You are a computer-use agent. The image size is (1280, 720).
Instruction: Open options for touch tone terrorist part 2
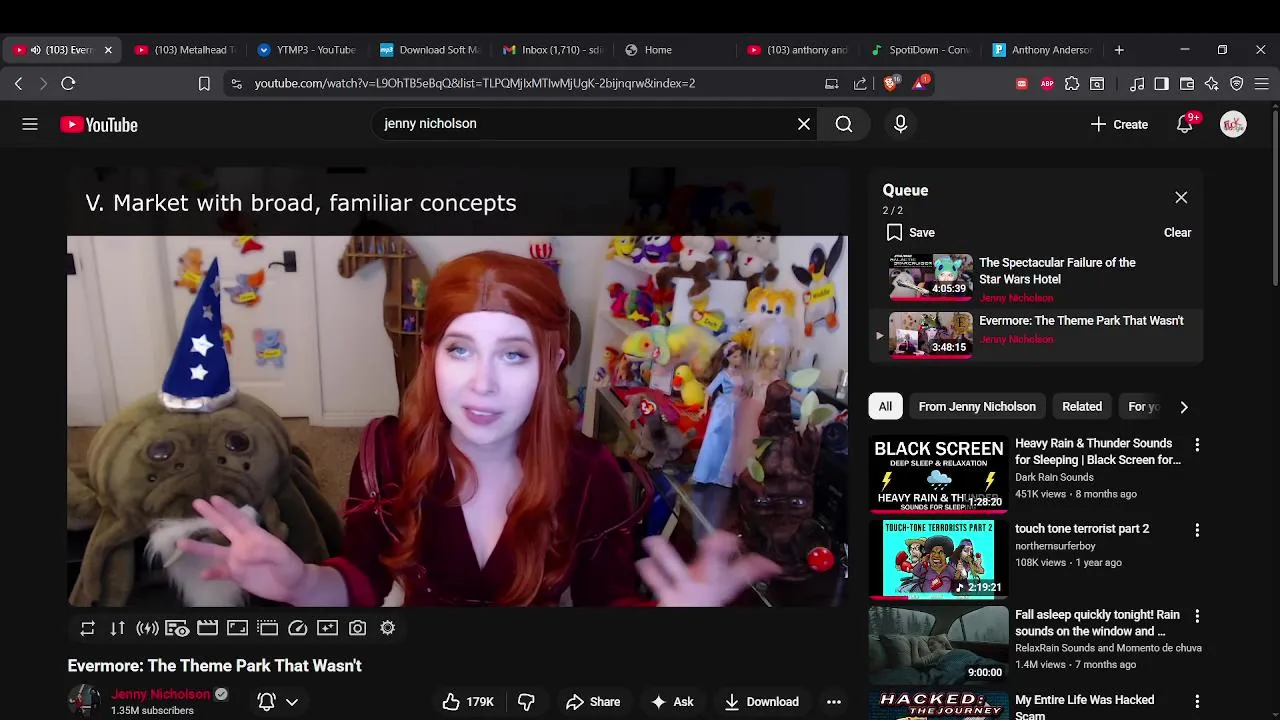point(1197,530)
